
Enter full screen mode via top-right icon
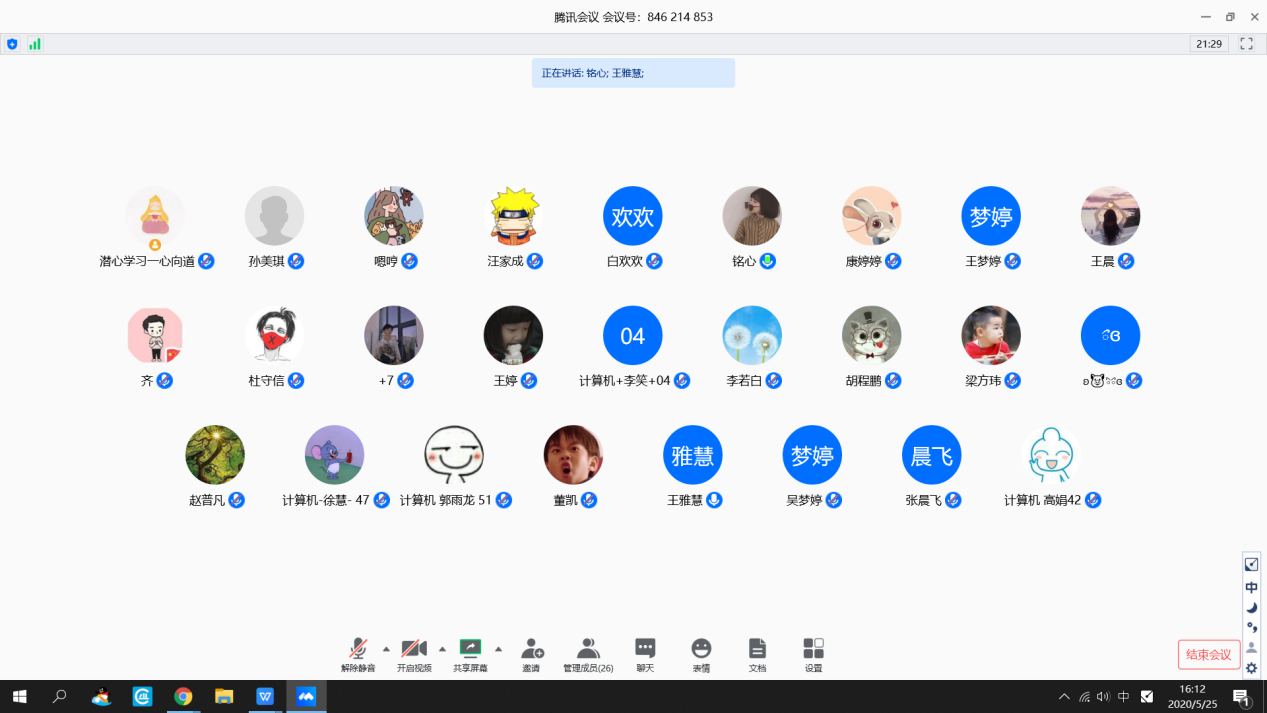click(x=1246, y=44)
